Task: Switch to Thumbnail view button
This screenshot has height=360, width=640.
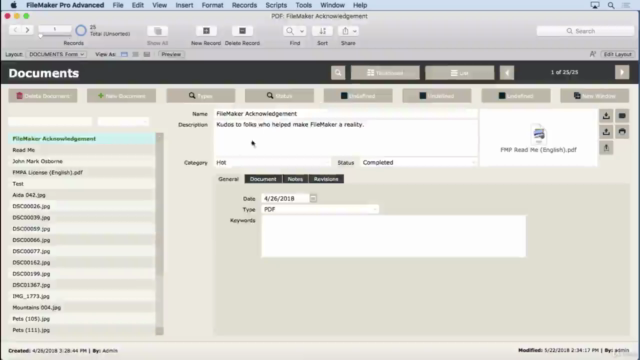Action: click(x=385, y=73)
